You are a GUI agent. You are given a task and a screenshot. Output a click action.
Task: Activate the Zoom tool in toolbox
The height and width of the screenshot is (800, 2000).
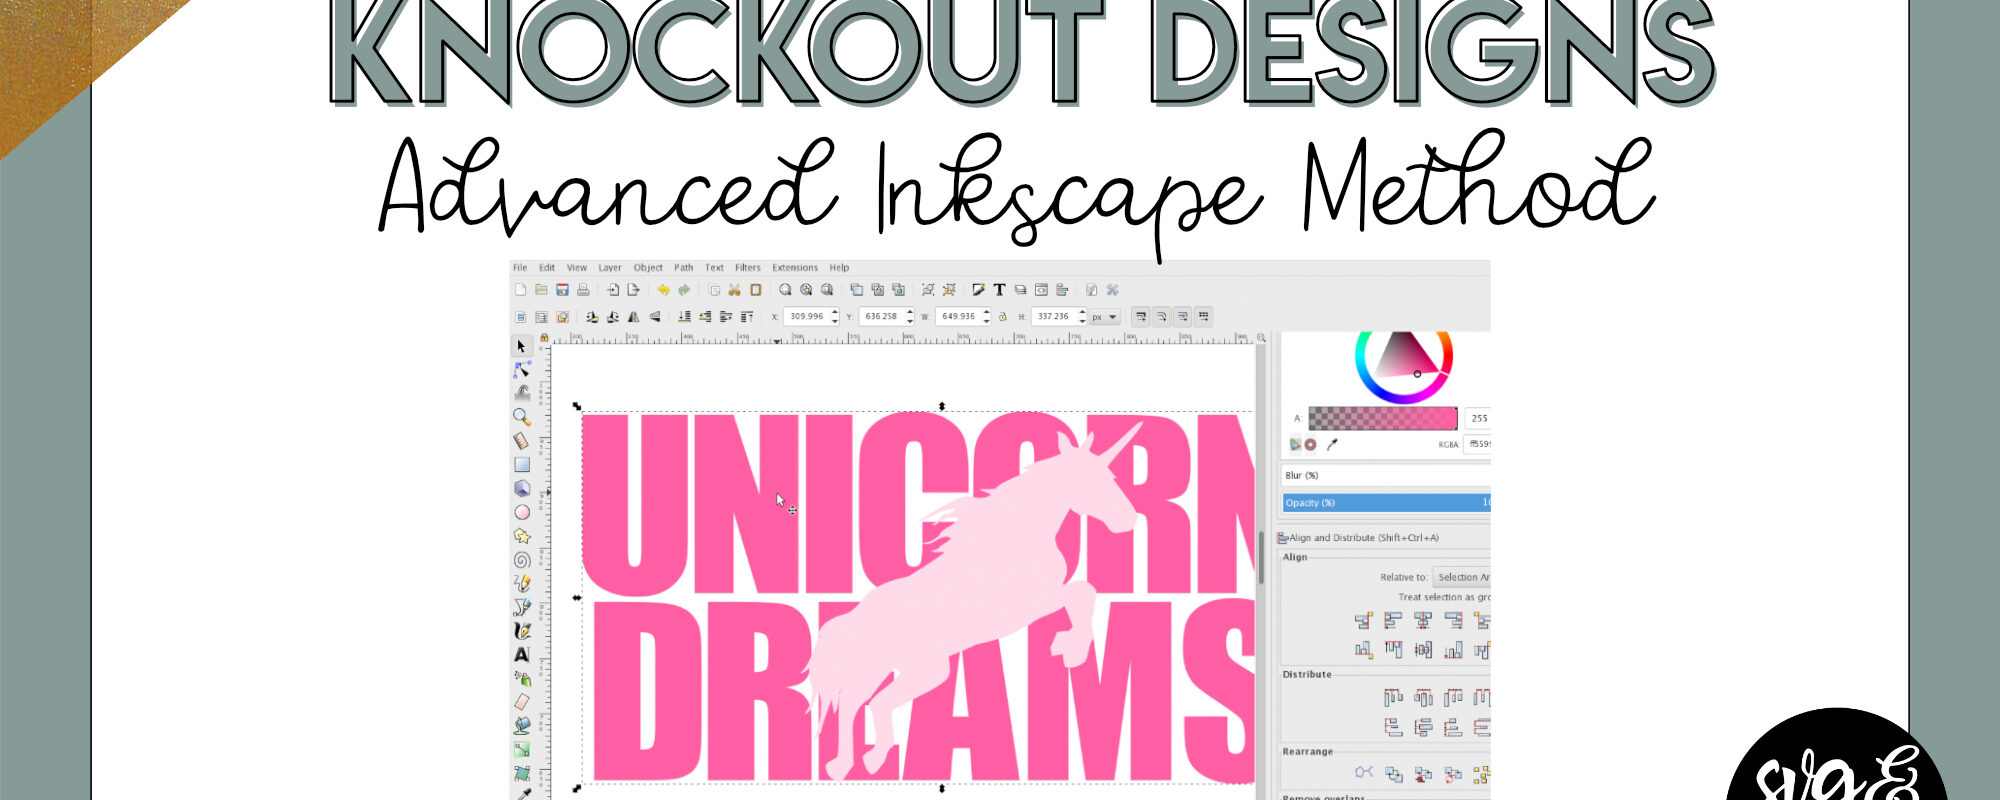click(521, 416)
